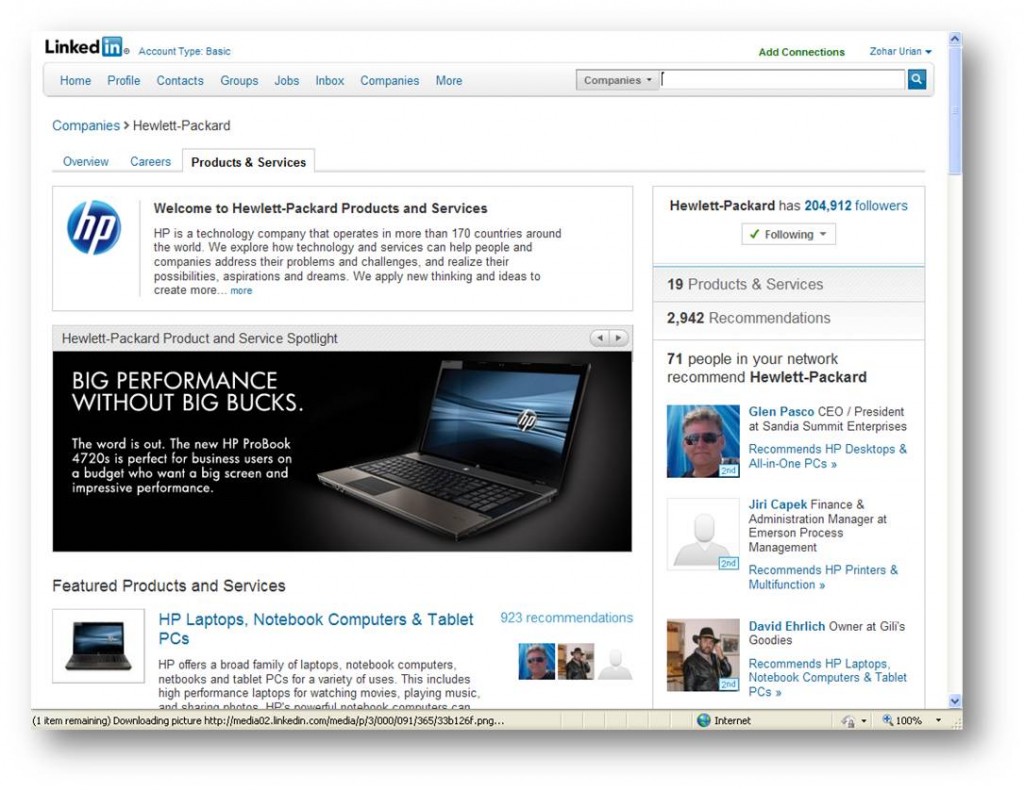Click the zoom magnifier icon in status bar
The height and width of the screenshot is (791, 1024).
click(x=888, y=720)
